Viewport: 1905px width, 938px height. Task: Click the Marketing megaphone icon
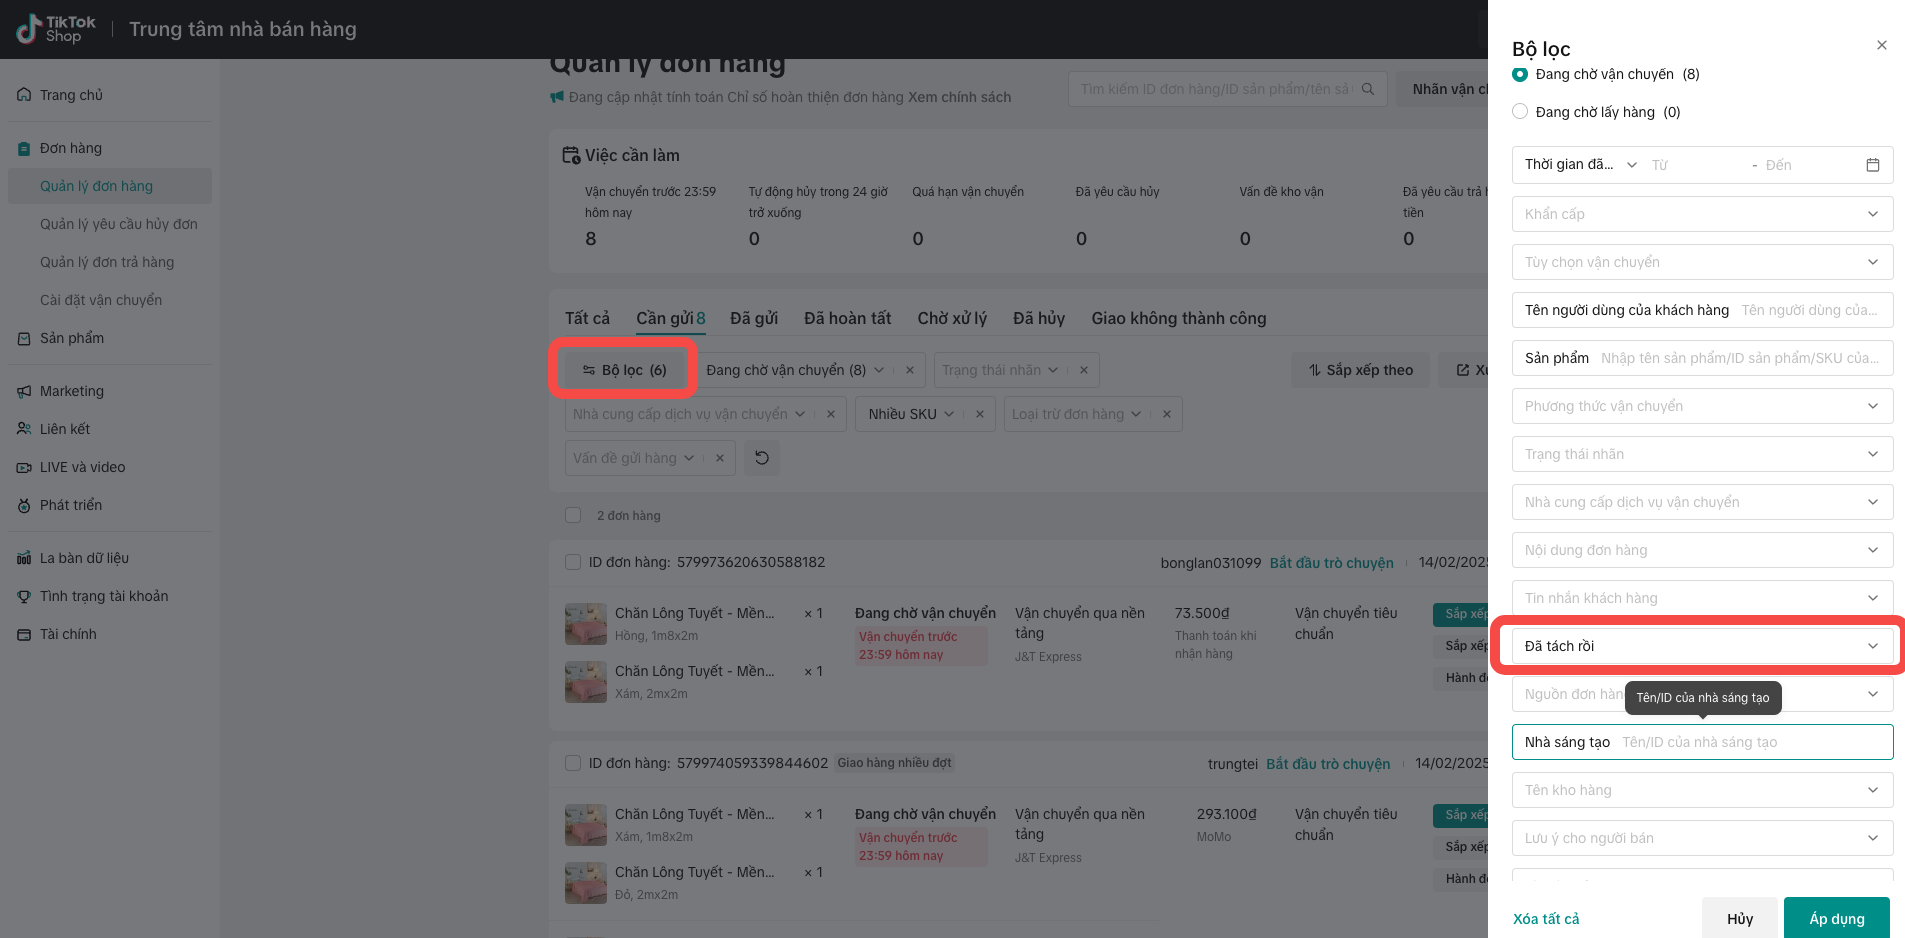coord(24,391)
